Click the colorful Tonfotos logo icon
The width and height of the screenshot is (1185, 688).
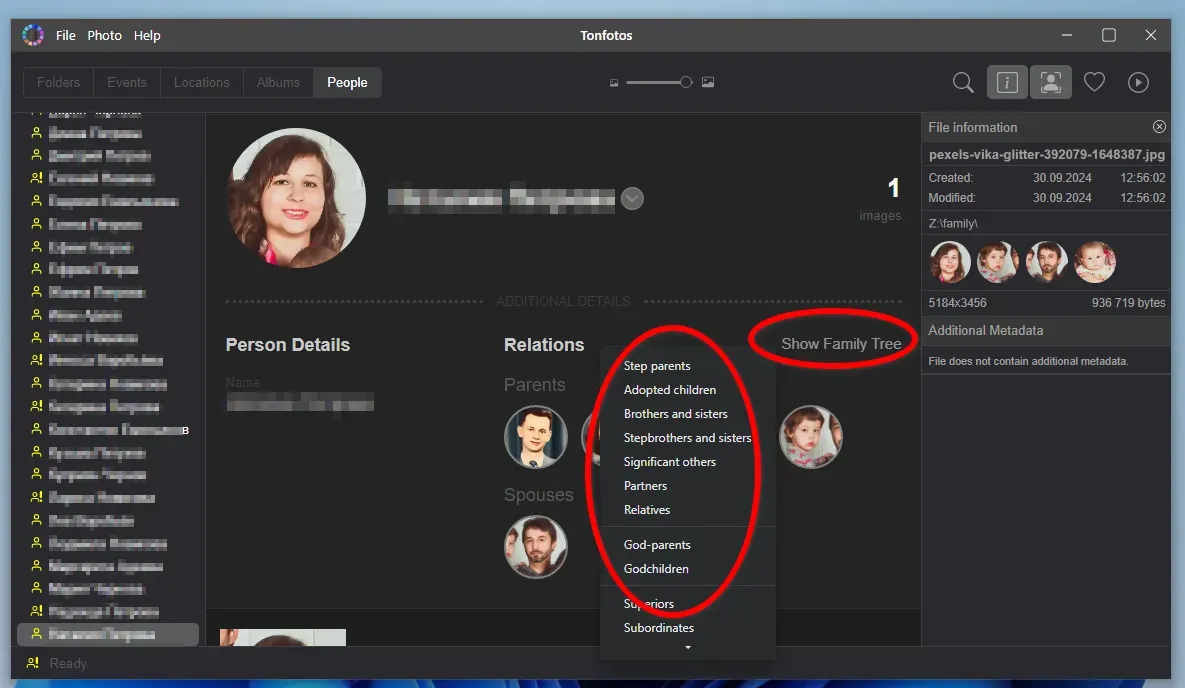(x=32, y=34)
